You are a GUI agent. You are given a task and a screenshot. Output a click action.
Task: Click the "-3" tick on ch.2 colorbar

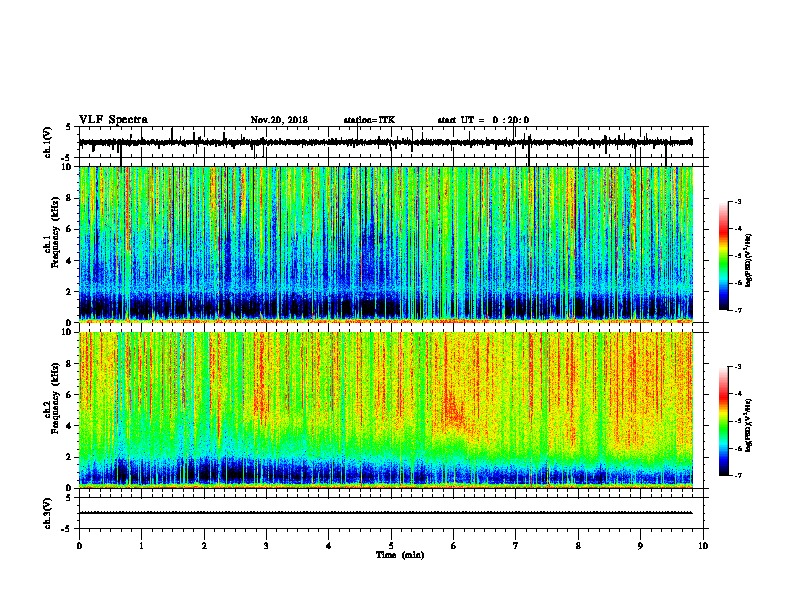(737, 367)
